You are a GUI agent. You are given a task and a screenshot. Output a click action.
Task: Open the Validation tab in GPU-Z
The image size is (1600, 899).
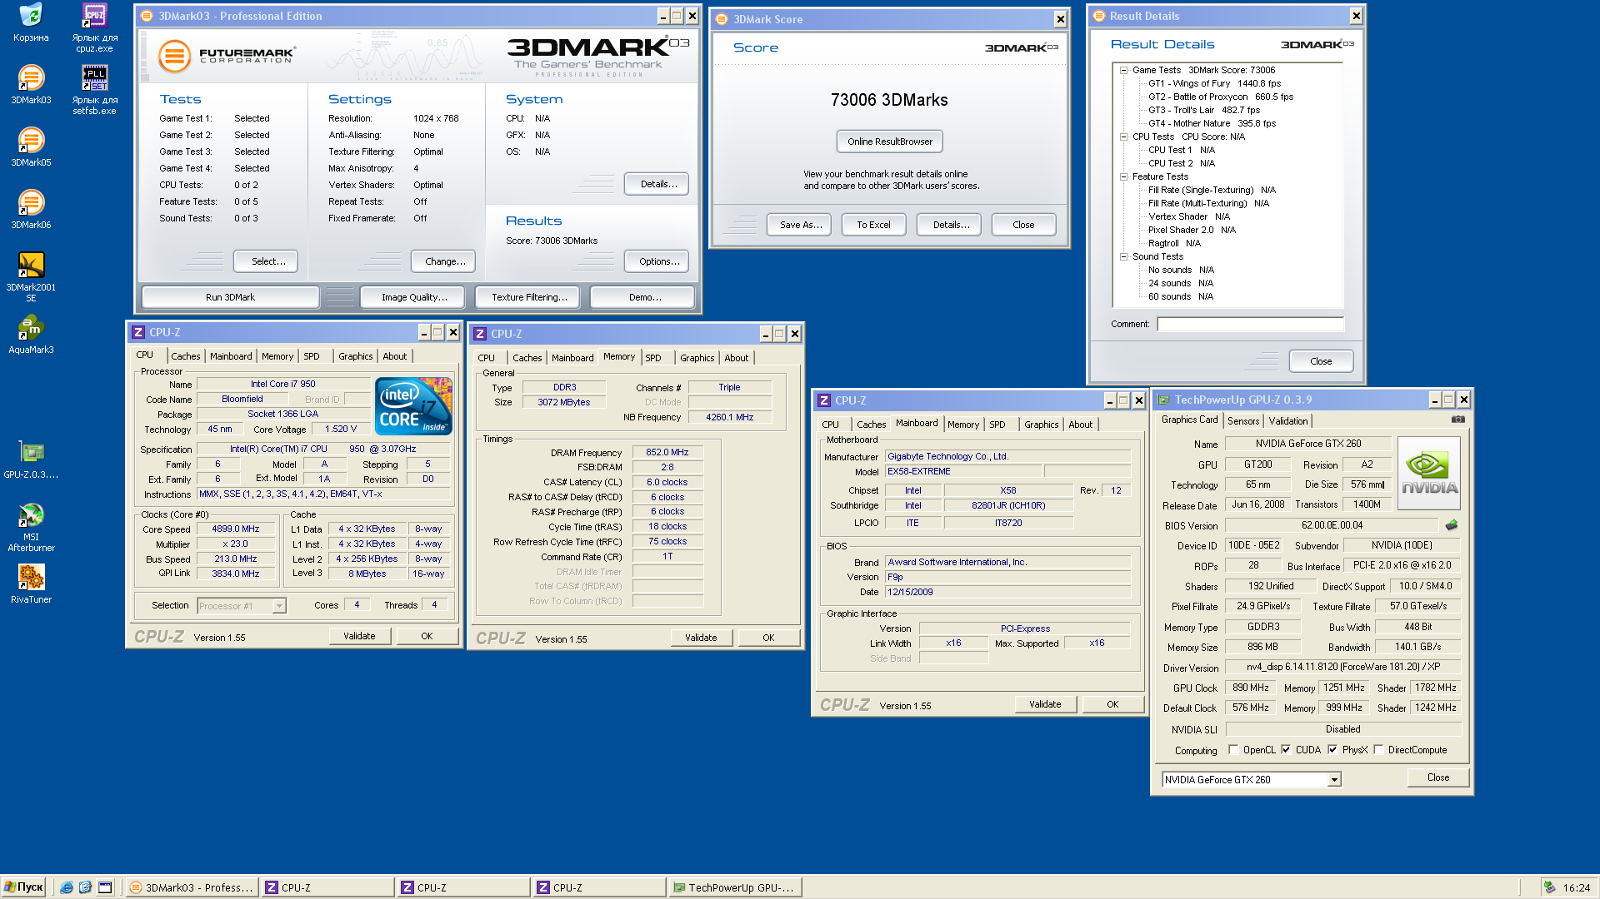(x=1288, y=421)
